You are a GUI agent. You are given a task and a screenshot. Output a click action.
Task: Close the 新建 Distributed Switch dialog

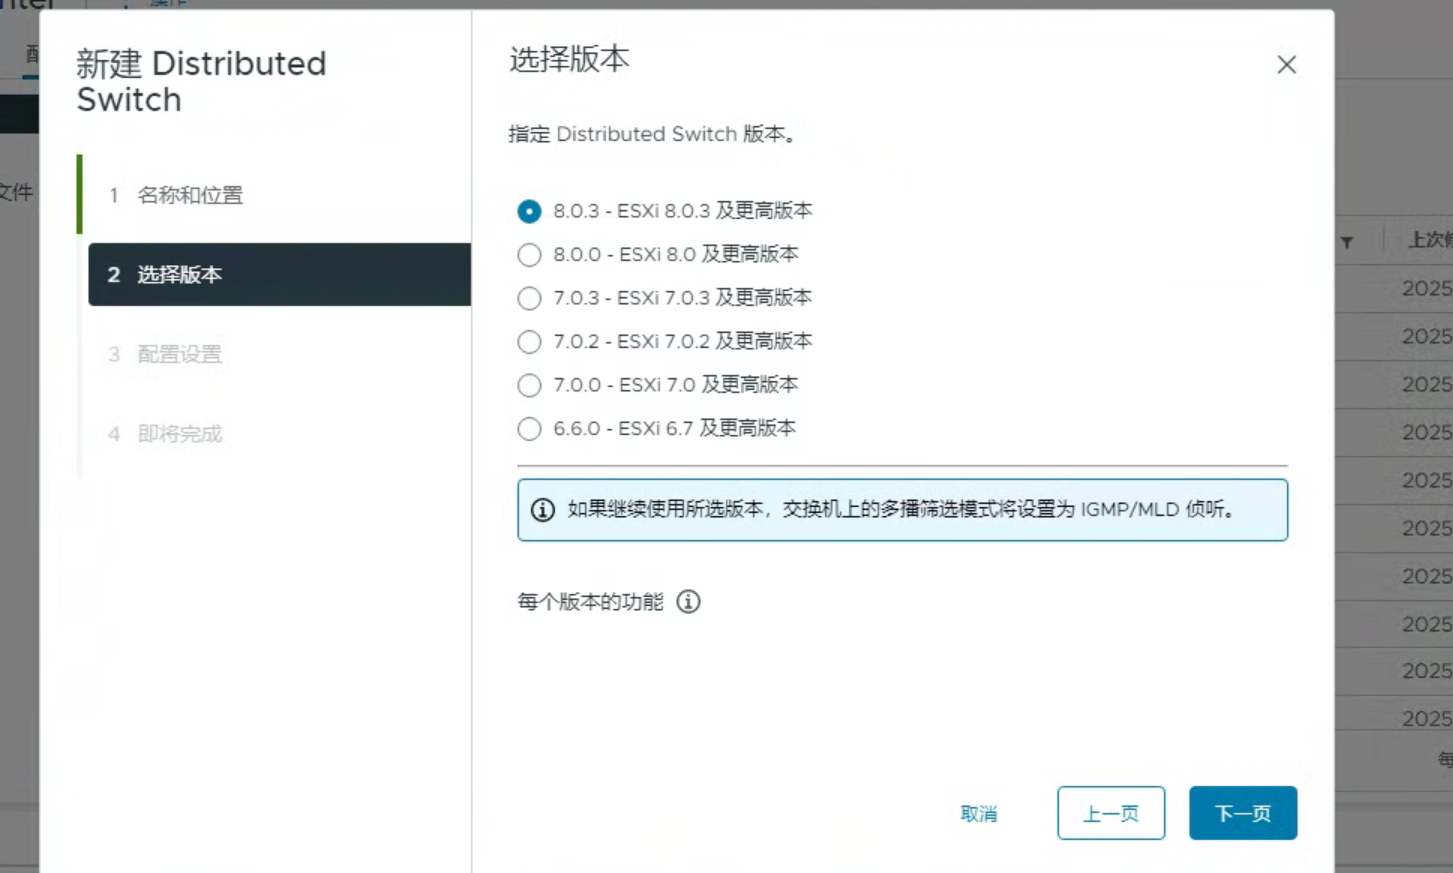coord(1286,65)
